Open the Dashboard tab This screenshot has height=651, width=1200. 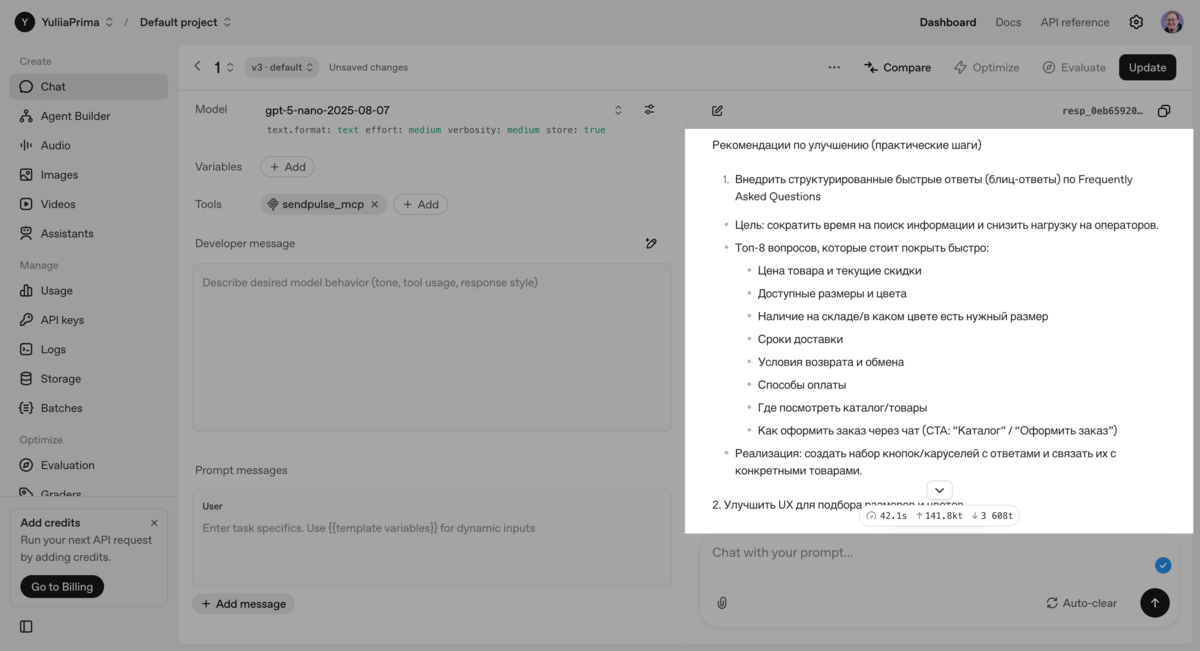pyautogui.click(x=947, y=21)
